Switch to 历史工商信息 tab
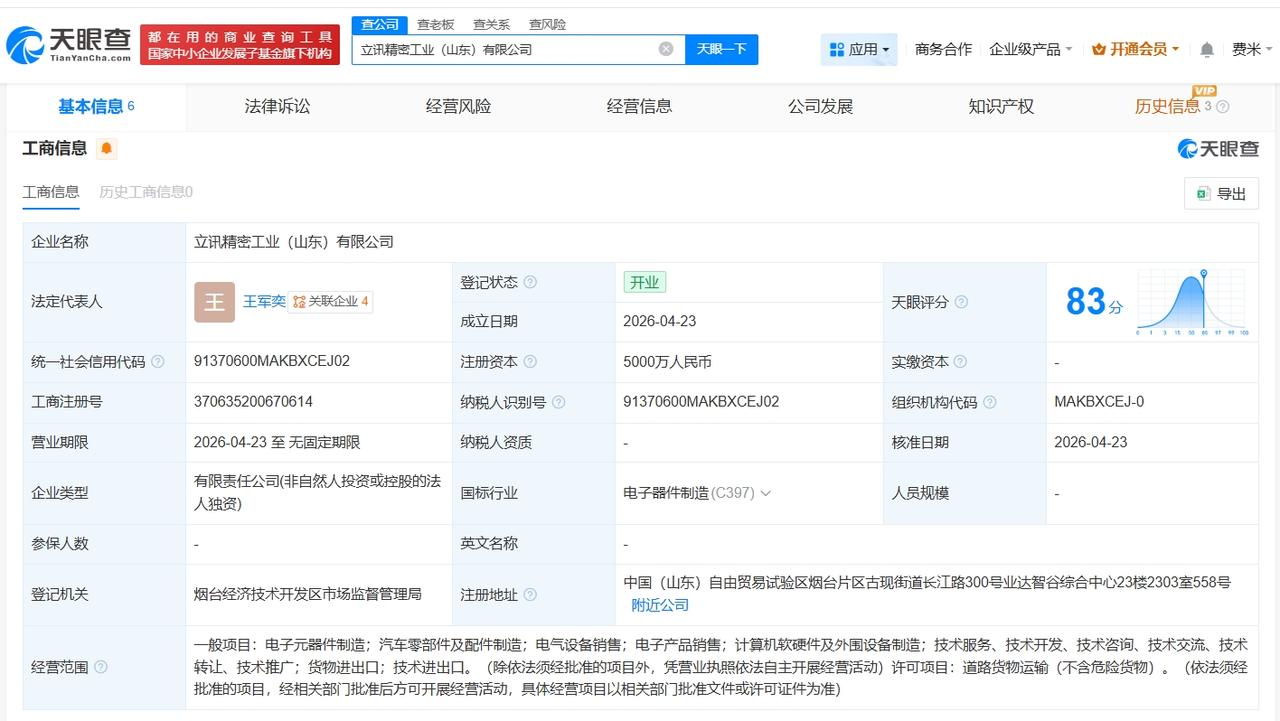 pyautogui.click(x=146, y=193)
